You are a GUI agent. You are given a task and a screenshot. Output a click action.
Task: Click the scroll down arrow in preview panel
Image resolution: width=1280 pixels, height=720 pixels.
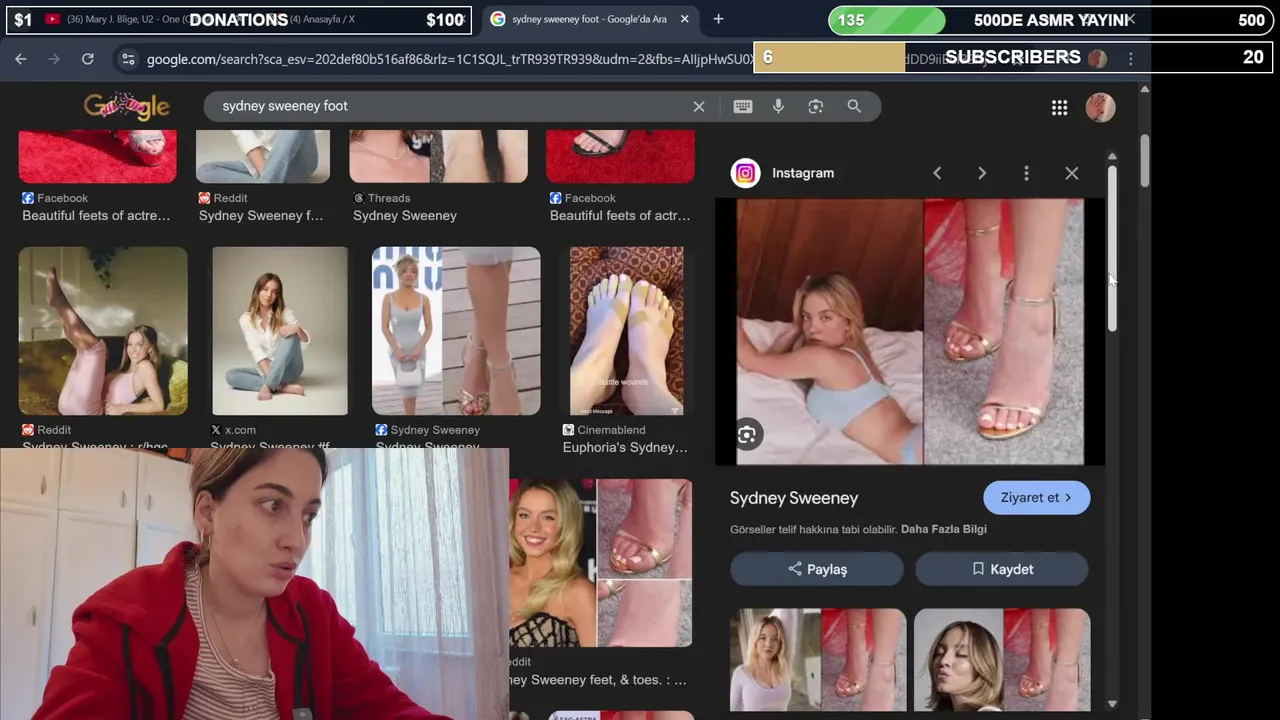(1112, 704)
